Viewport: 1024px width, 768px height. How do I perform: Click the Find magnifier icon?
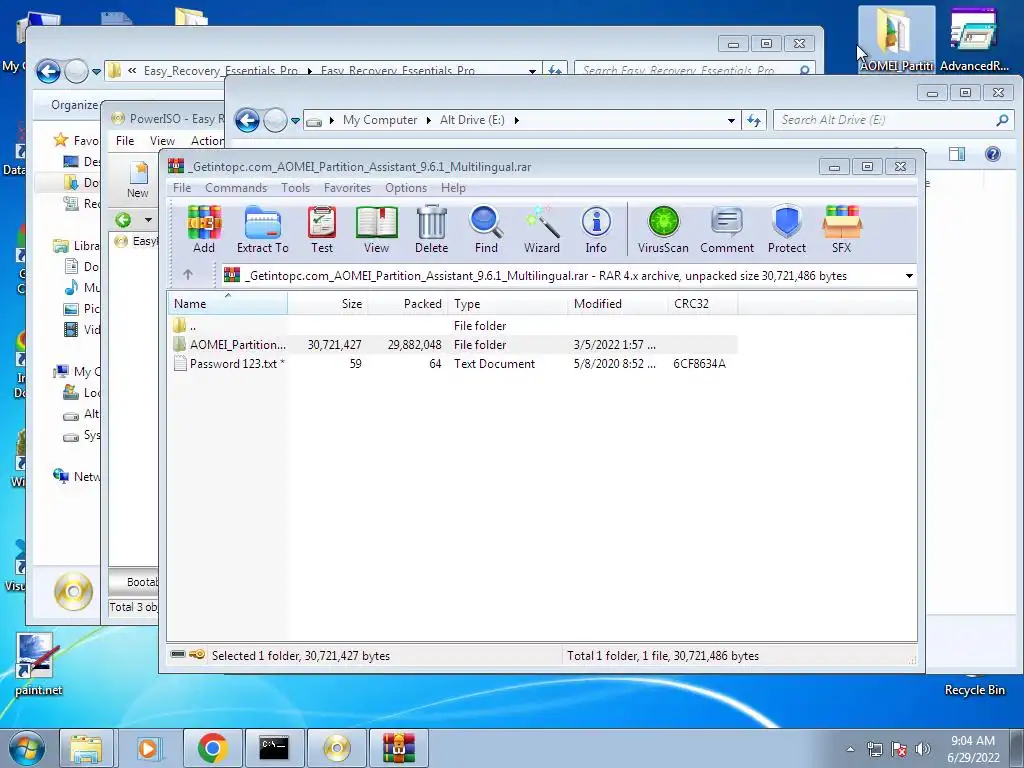(486, 229)
